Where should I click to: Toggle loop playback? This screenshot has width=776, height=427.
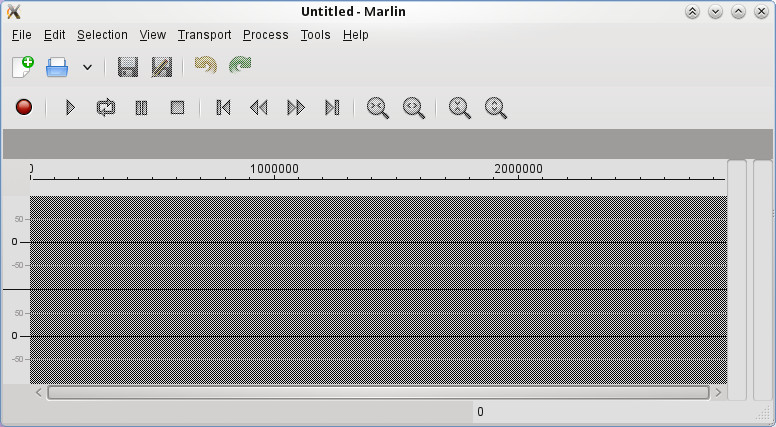[x=105, y=107]
